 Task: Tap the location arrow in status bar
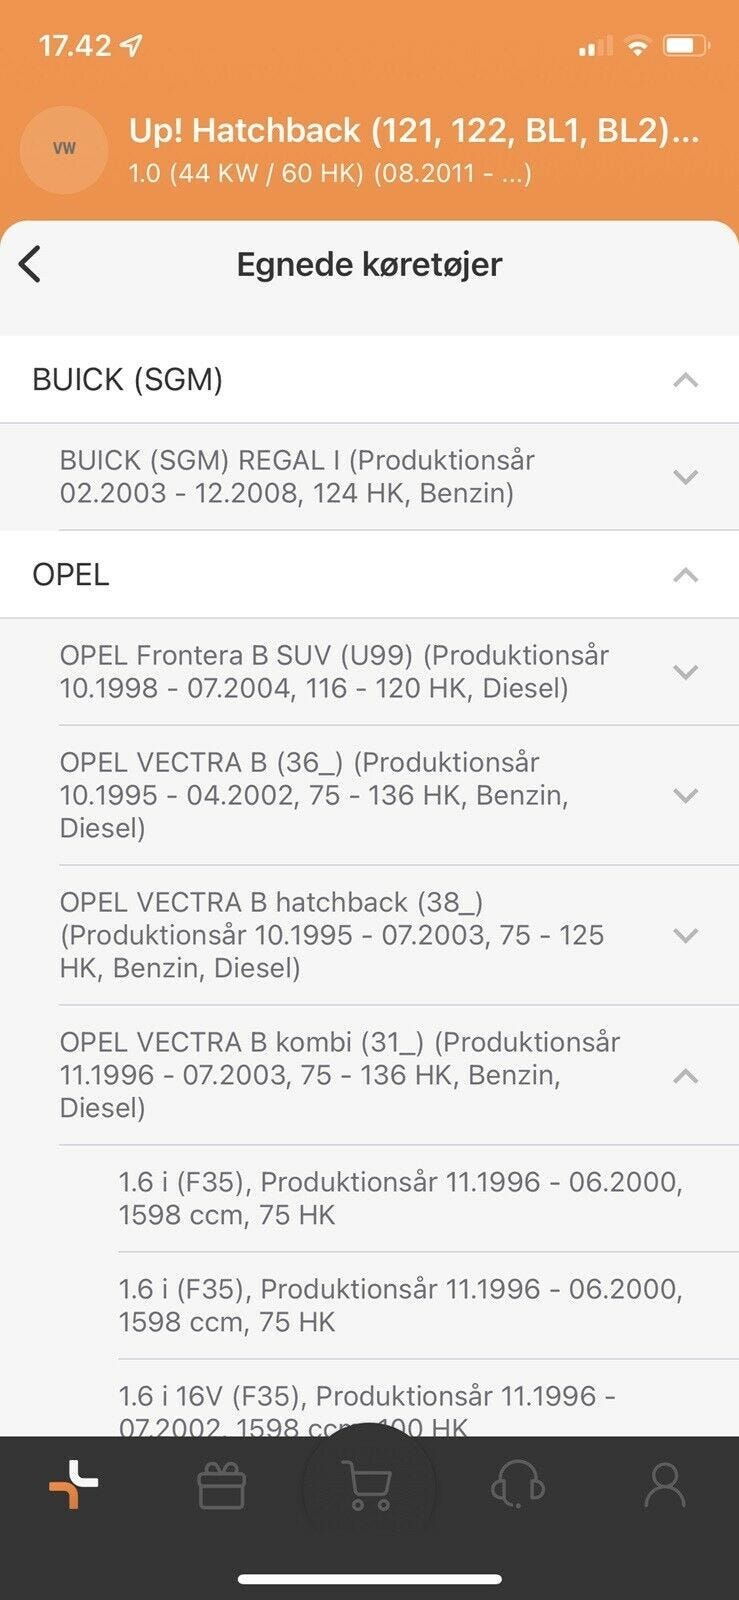pyautogui.click(x=131, y=45)
